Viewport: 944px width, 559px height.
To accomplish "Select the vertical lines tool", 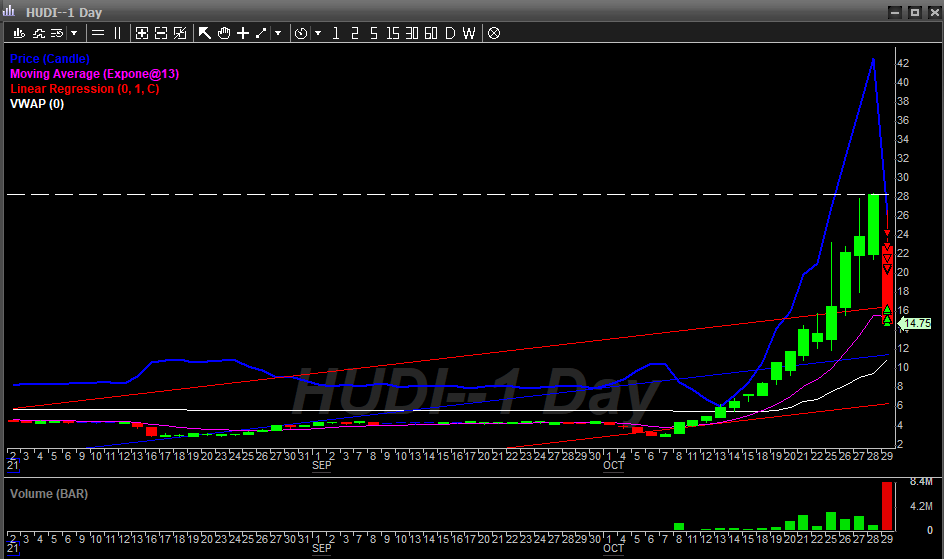I will (x=117, y=33).
